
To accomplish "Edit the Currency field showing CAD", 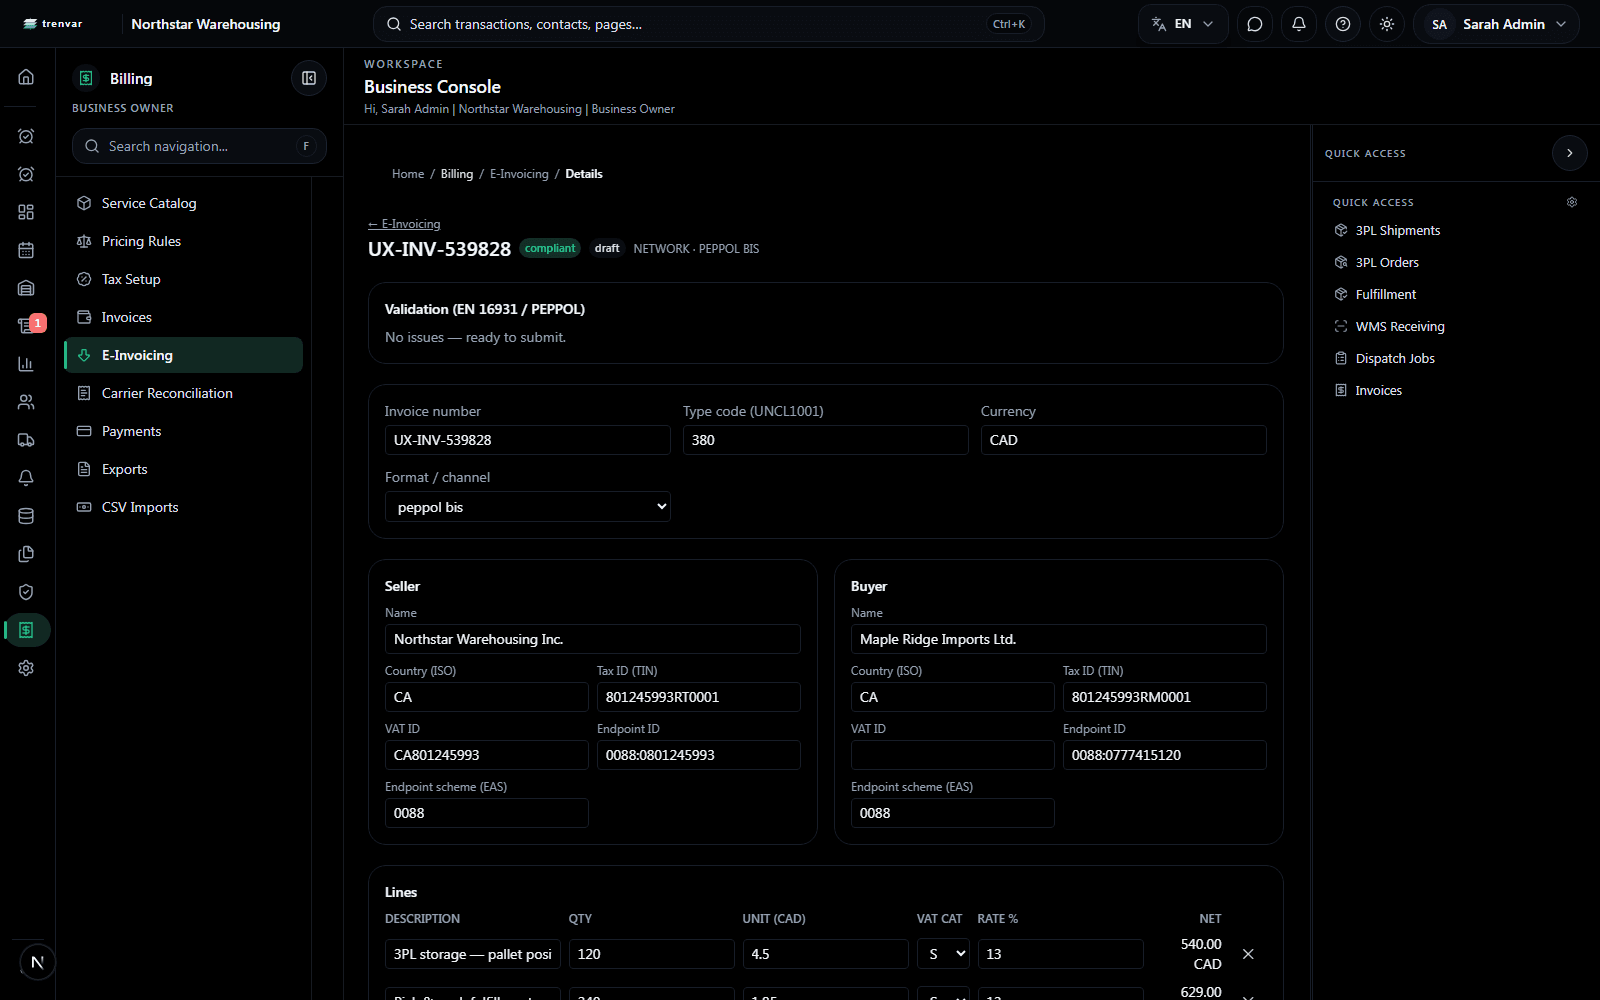I will [x=1124, y=440].
